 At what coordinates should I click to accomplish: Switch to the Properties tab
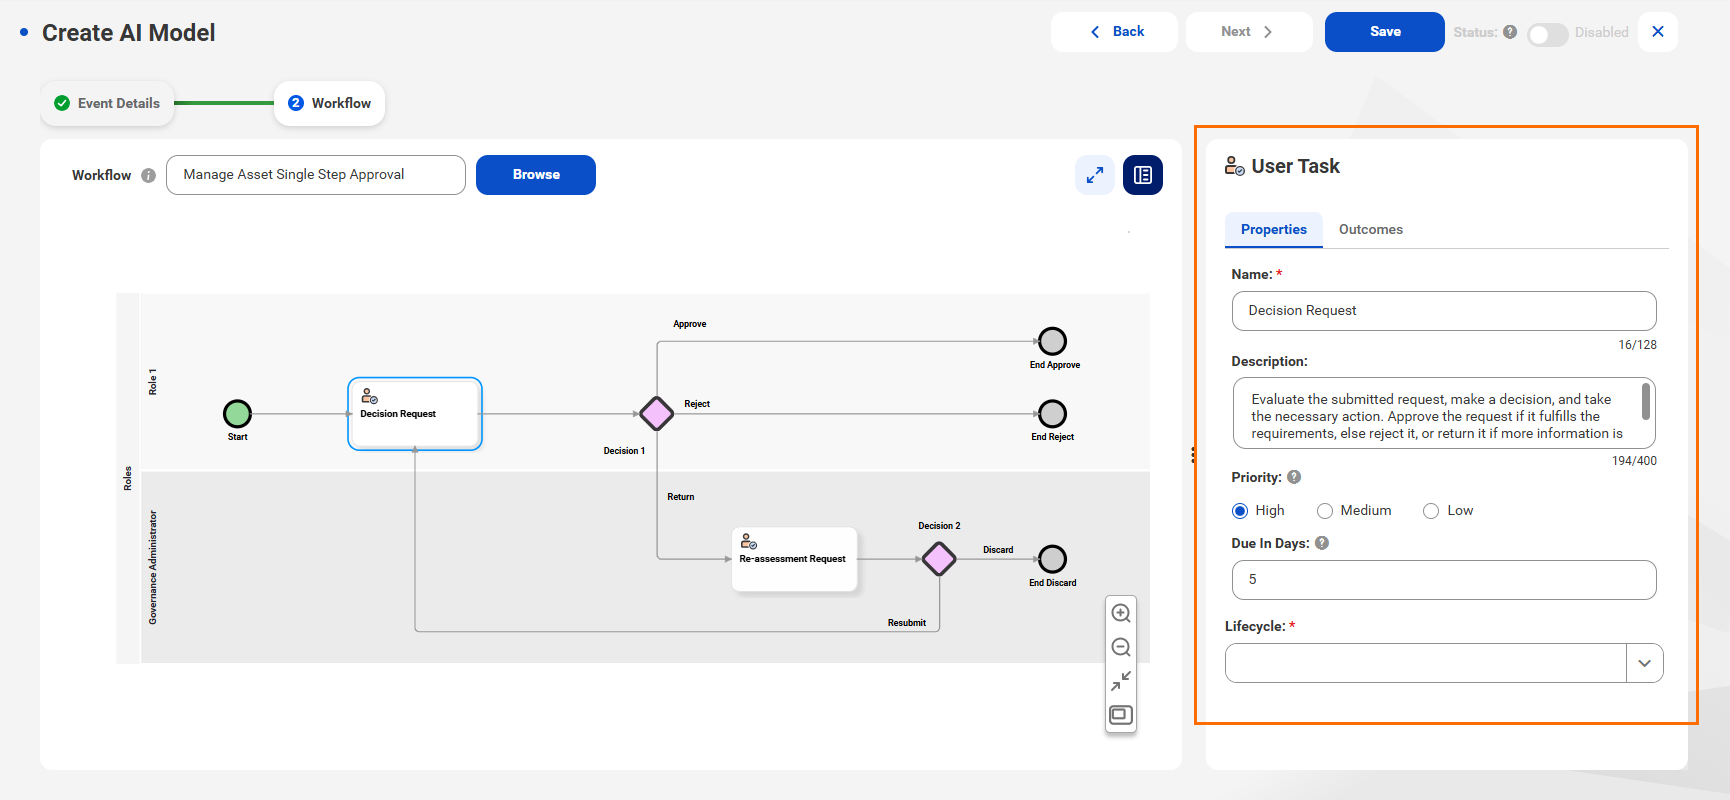point(1274,229)
